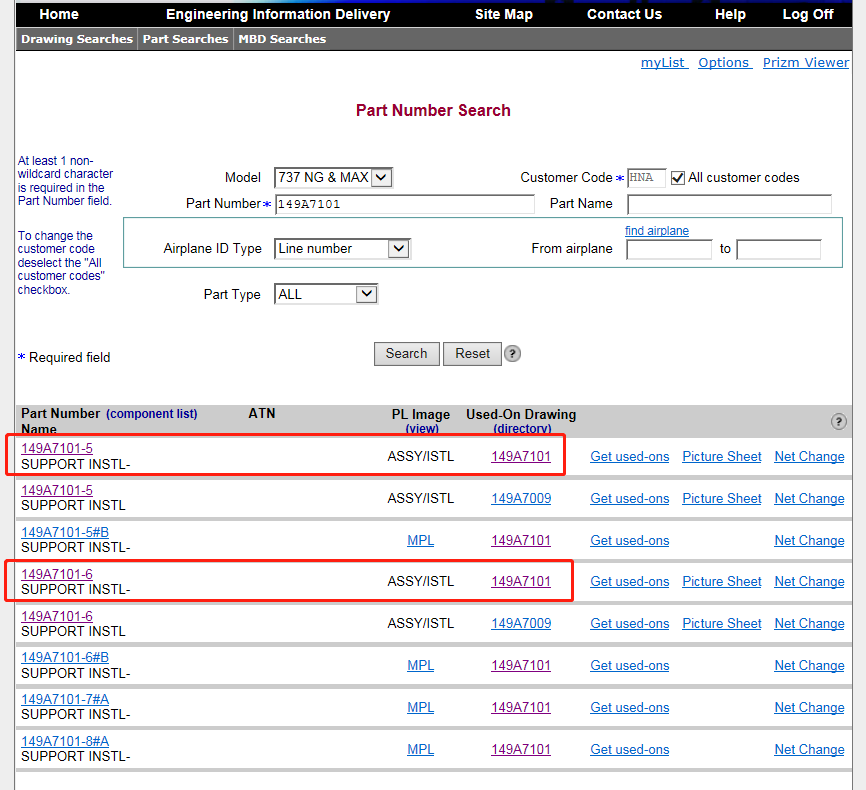The width and height of the screenshot is (866, 790).
Task: Open part number 149A7101-8#A
Action: pyautogui.click(x=65, y=741)
